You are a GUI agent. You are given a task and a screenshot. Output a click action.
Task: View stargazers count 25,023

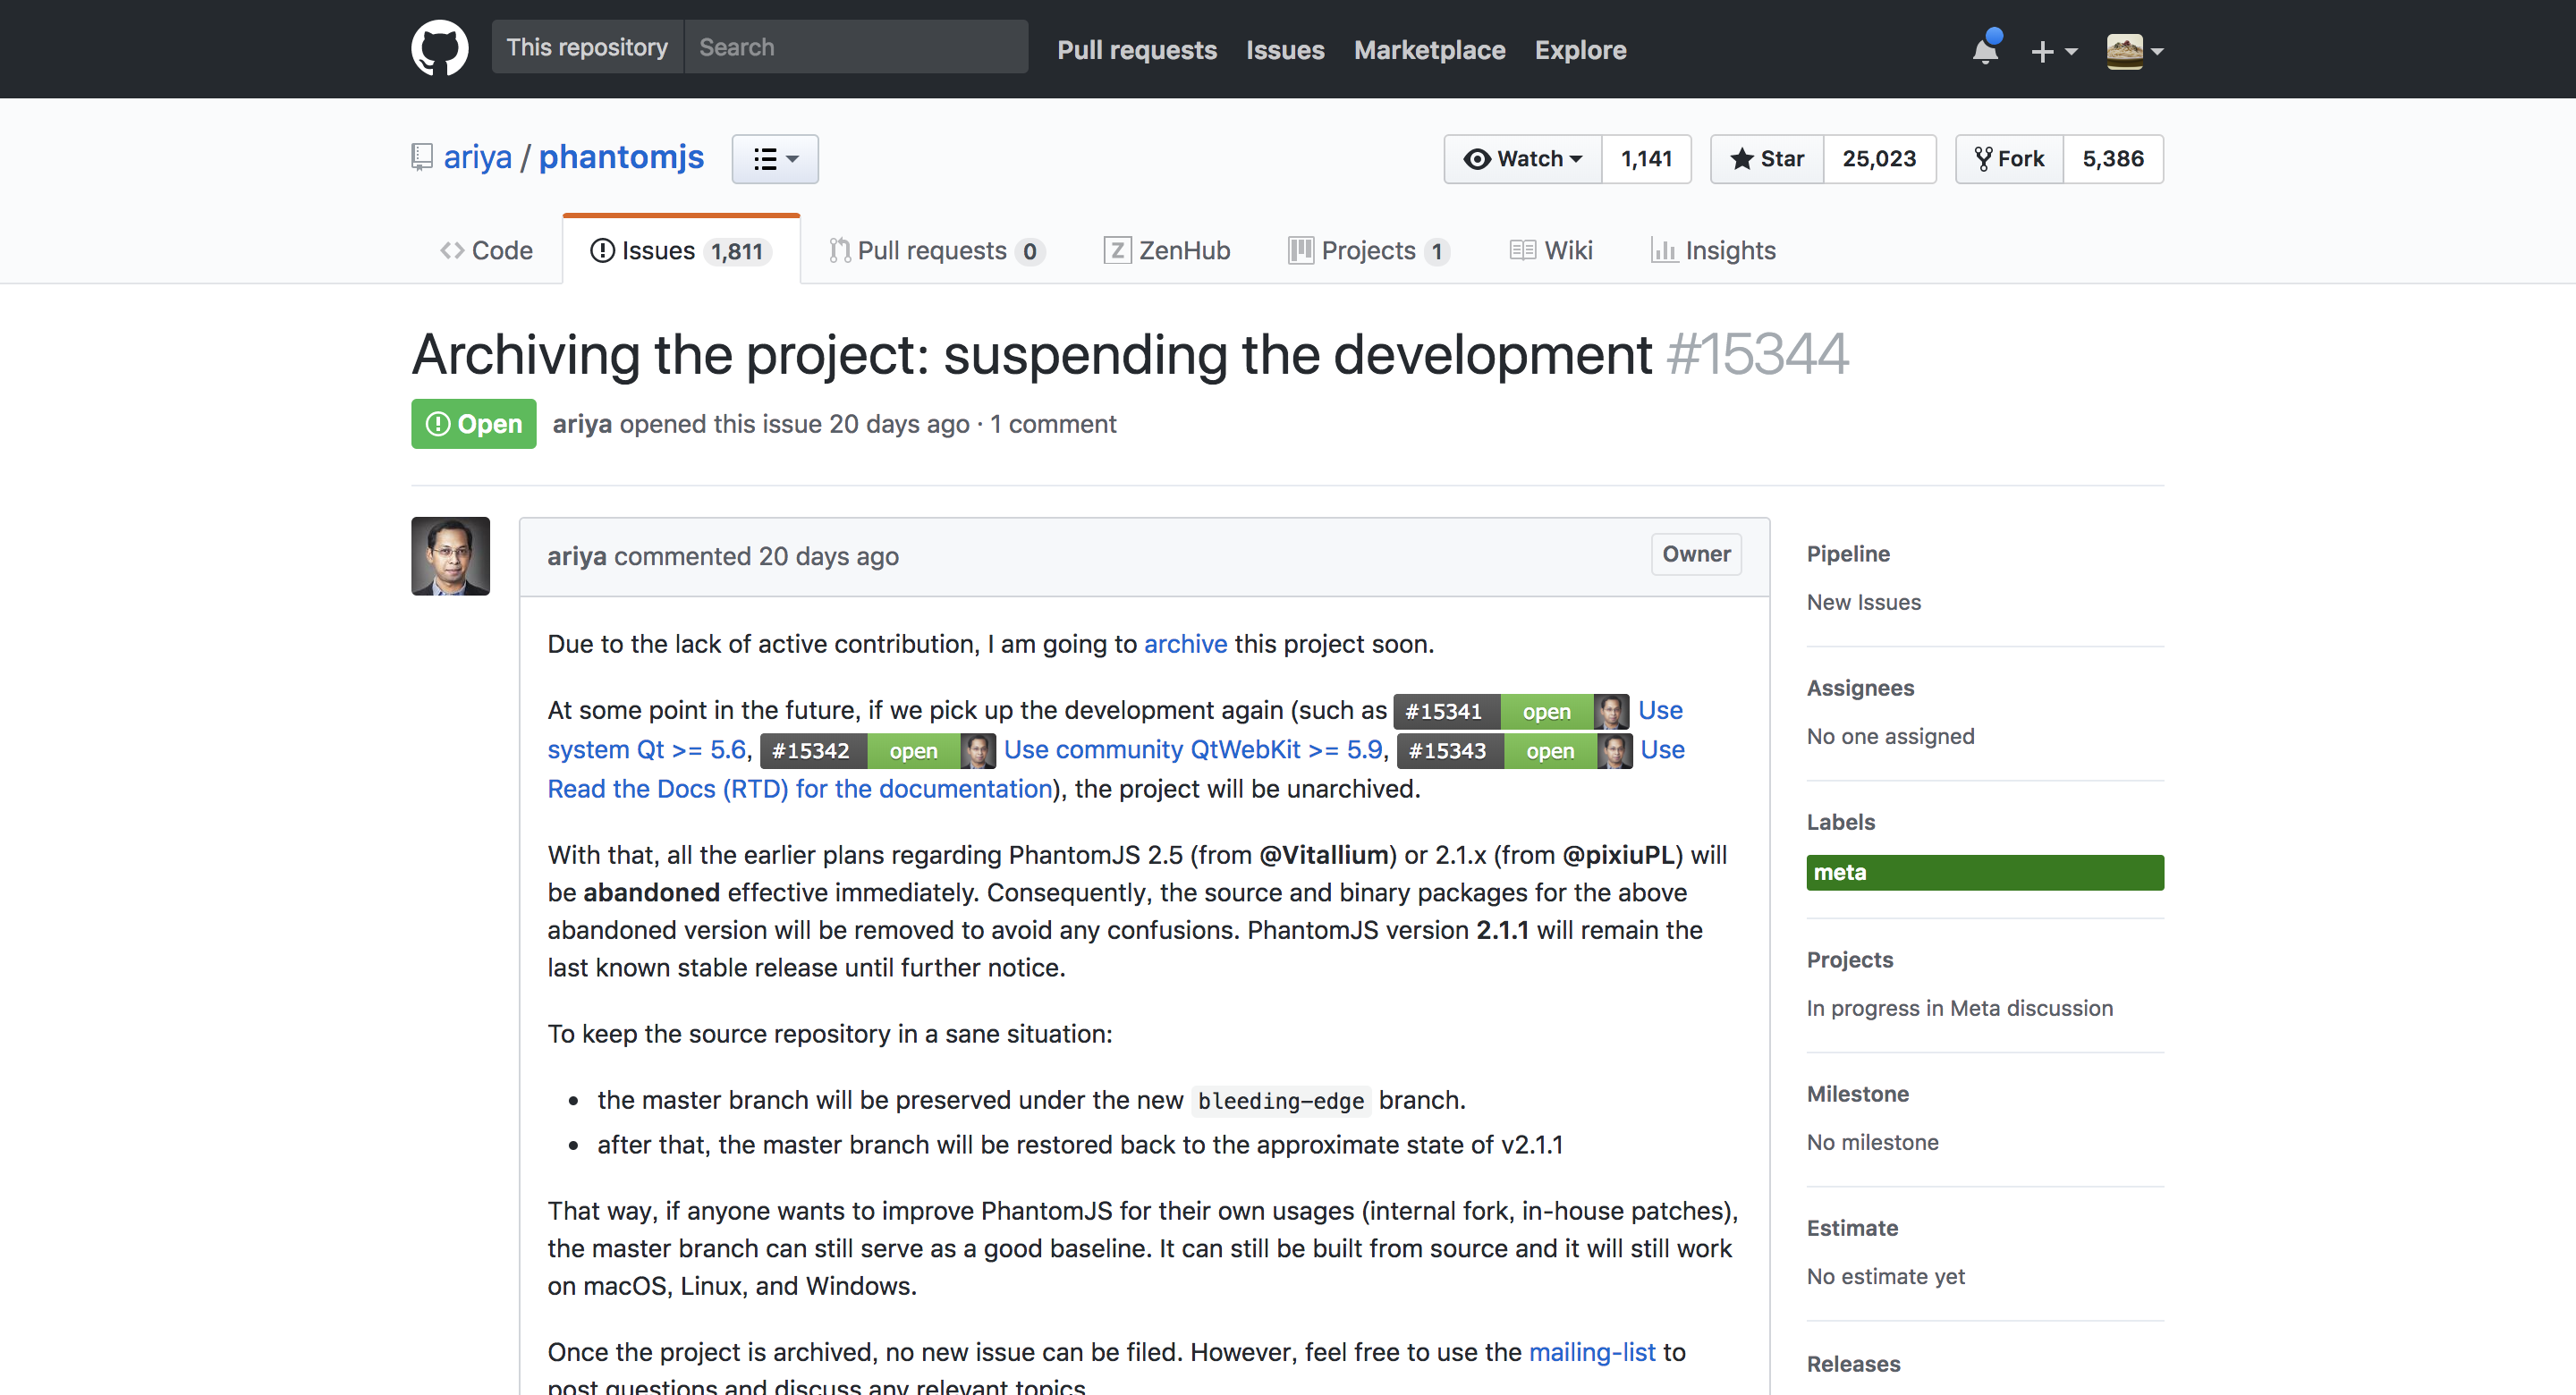pos(1879,159)
